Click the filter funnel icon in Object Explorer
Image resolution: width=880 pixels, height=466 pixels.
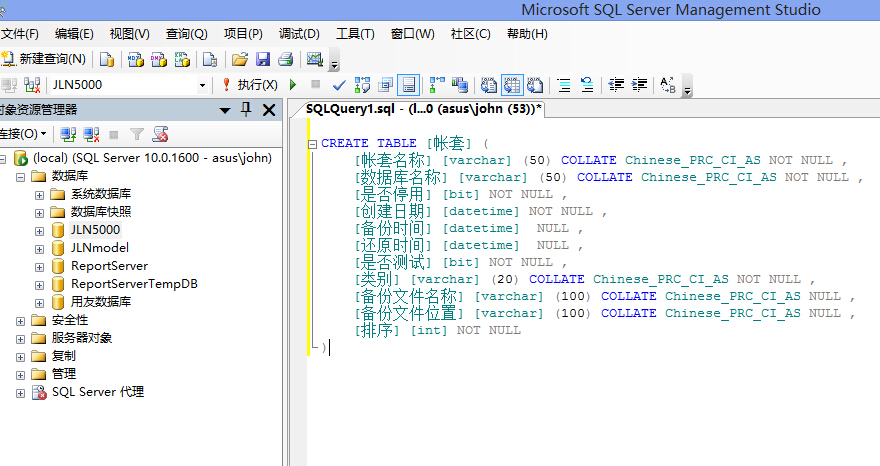(x=137, y=134)
